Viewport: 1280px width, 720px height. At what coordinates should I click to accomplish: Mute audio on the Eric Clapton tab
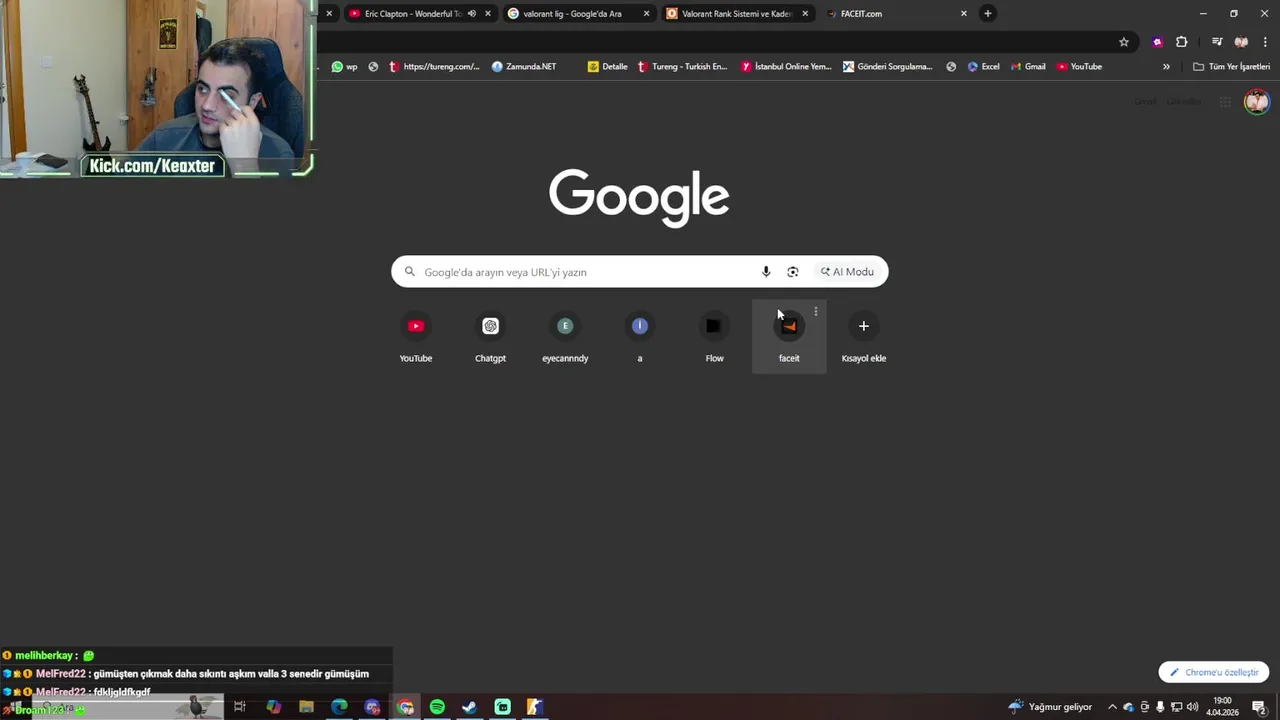(x=472, y=14)
